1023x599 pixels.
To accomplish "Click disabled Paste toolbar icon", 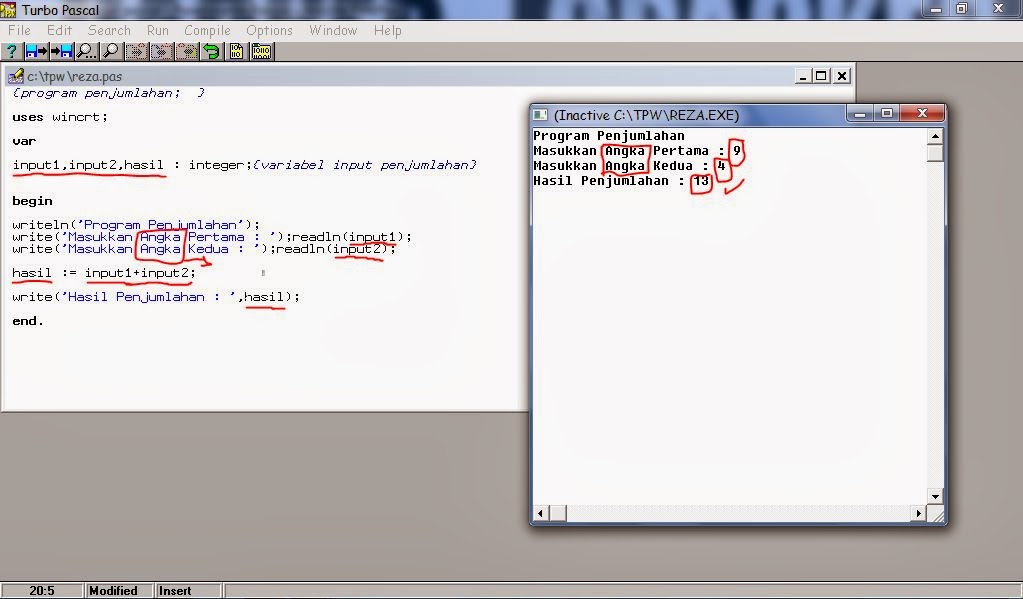I will tap(187, 51).
